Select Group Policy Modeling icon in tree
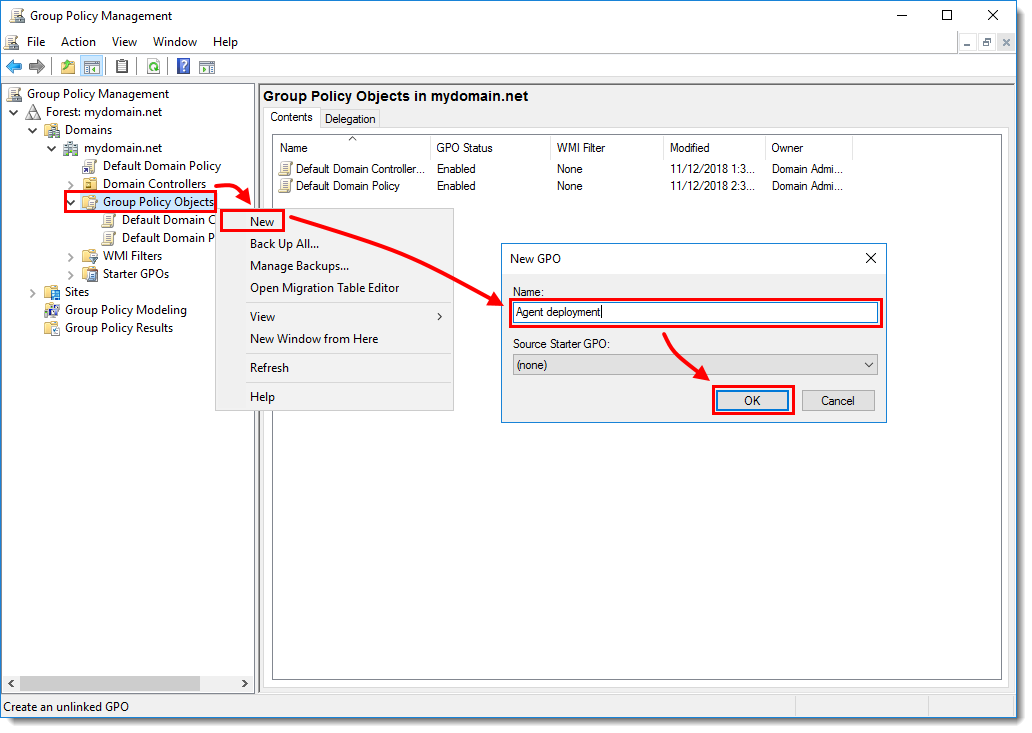Image resolution: width=1032 pixels, height=733 pixels. click(x=52, y=310)
